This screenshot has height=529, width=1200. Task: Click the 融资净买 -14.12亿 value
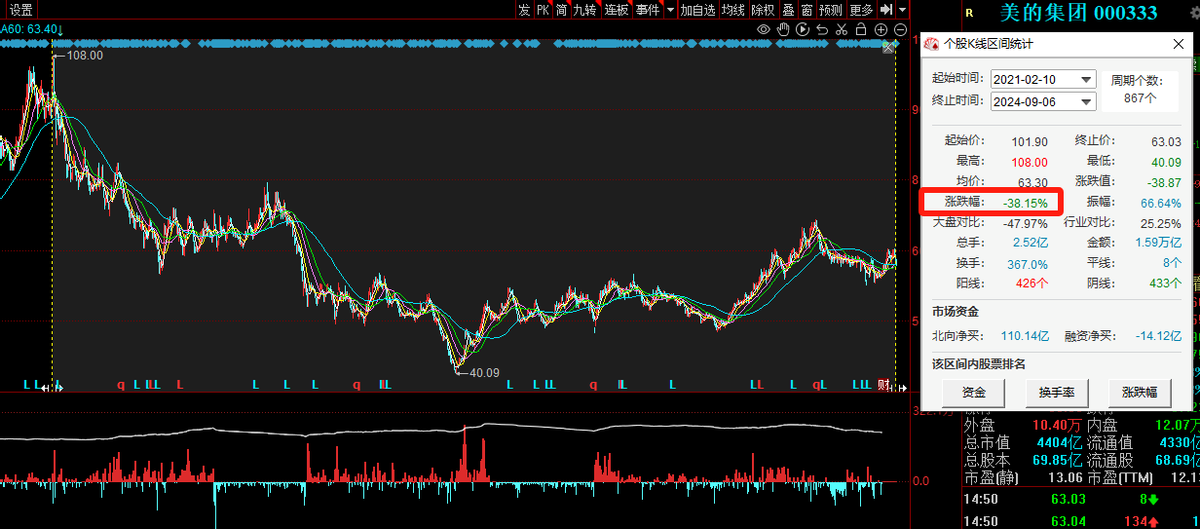click(1158, 335)
